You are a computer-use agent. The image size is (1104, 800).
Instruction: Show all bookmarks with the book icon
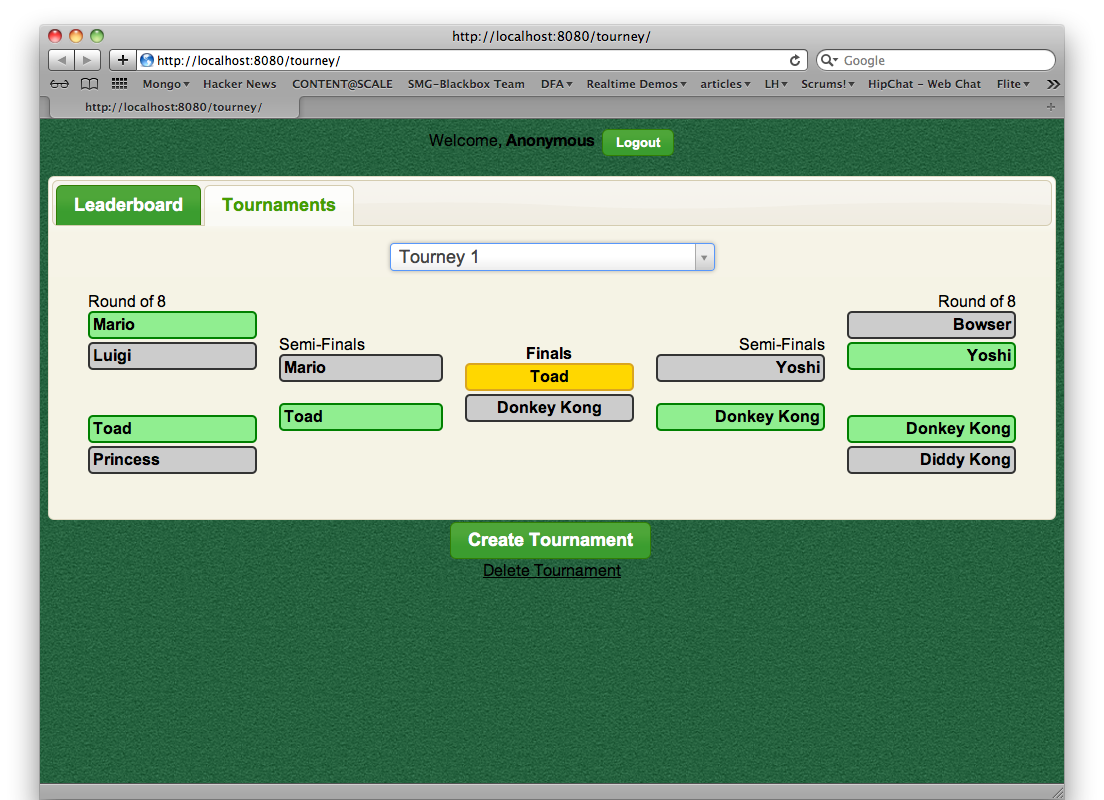coord(90,84)
